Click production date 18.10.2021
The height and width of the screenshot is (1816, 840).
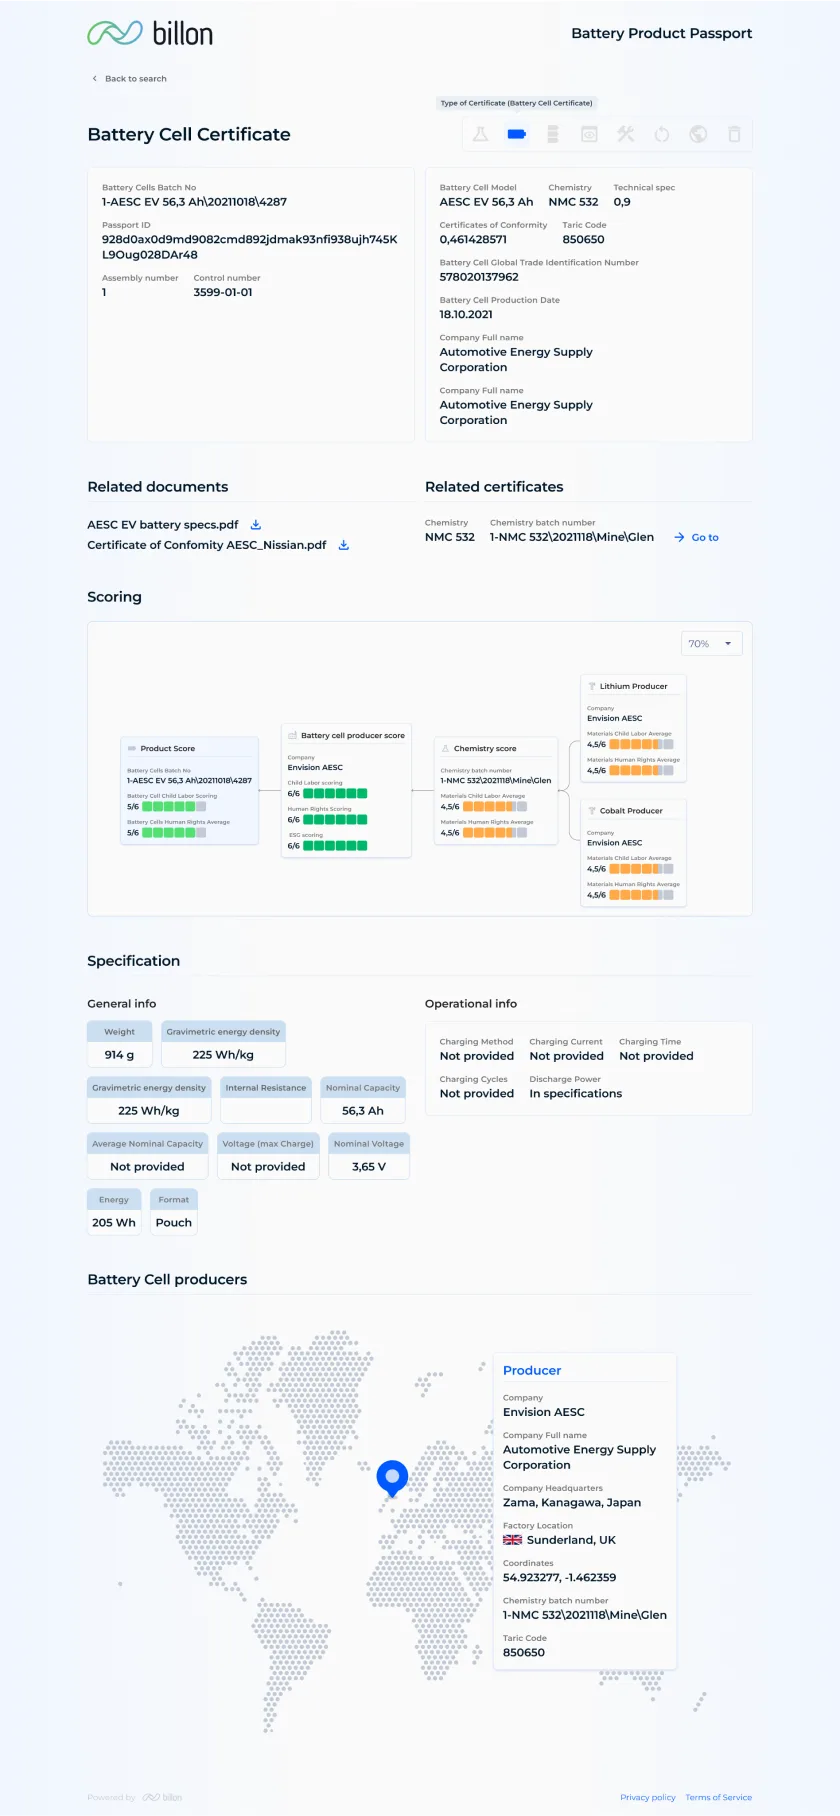click(x=466, y=314)
